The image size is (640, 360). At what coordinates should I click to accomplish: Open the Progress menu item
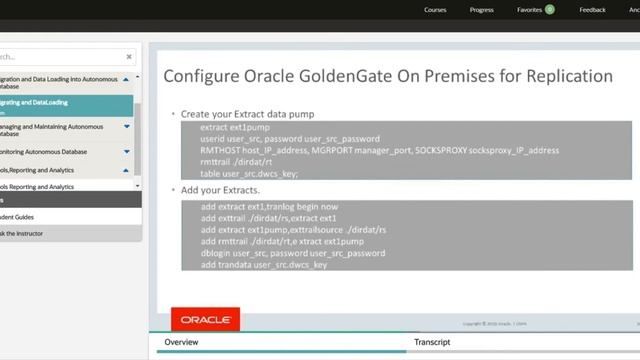(481, 10)
